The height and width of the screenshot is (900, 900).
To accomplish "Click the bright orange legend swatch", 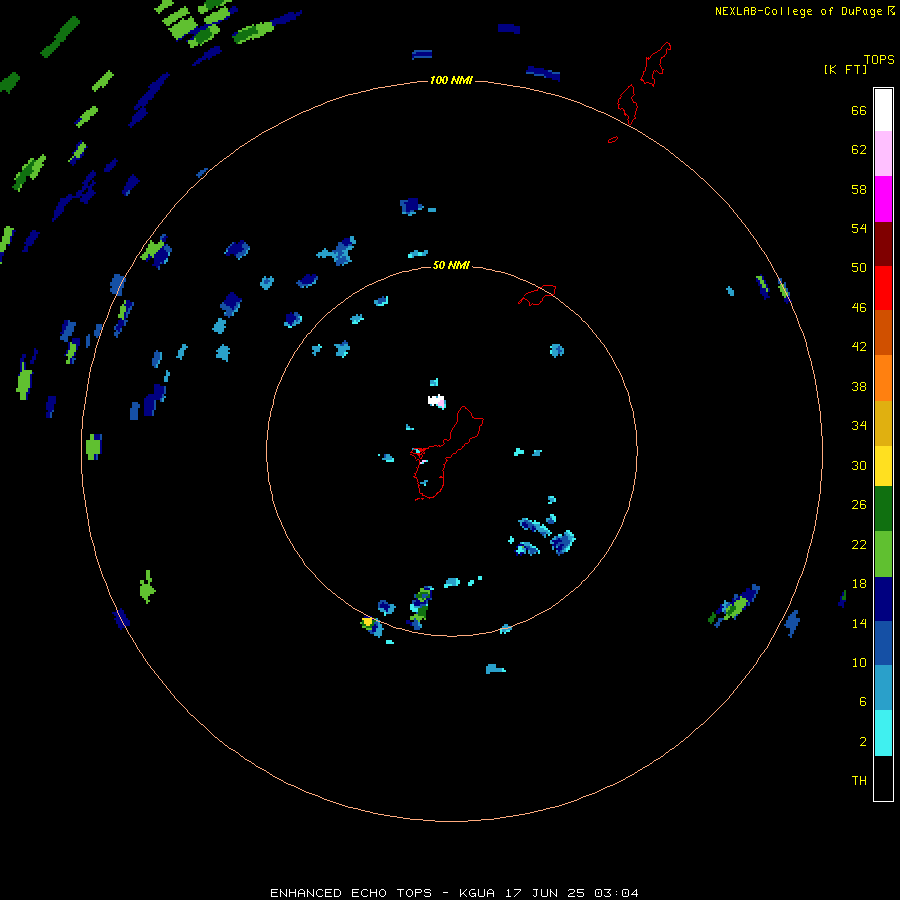I will 883,378.
